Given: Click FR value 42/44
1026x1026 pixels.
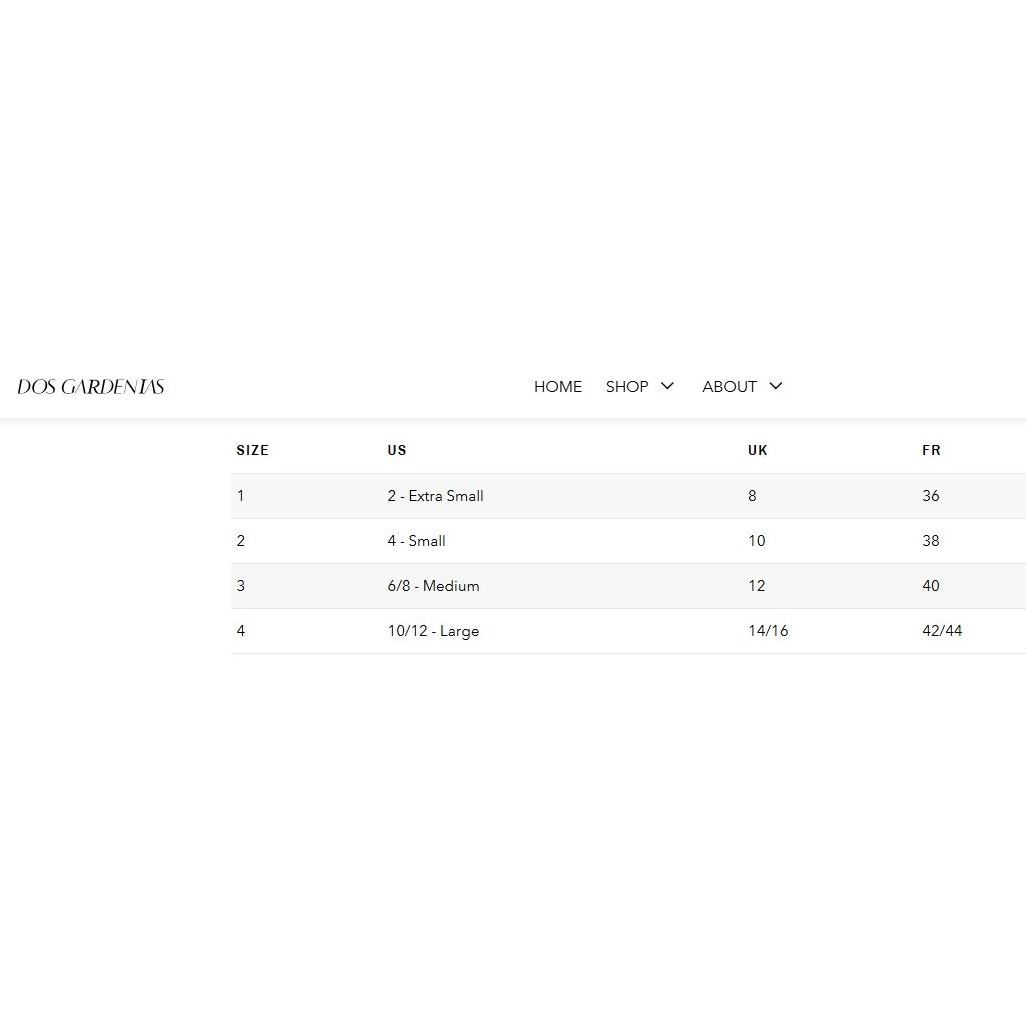Looking at the screenshot, I should [942, 631].
